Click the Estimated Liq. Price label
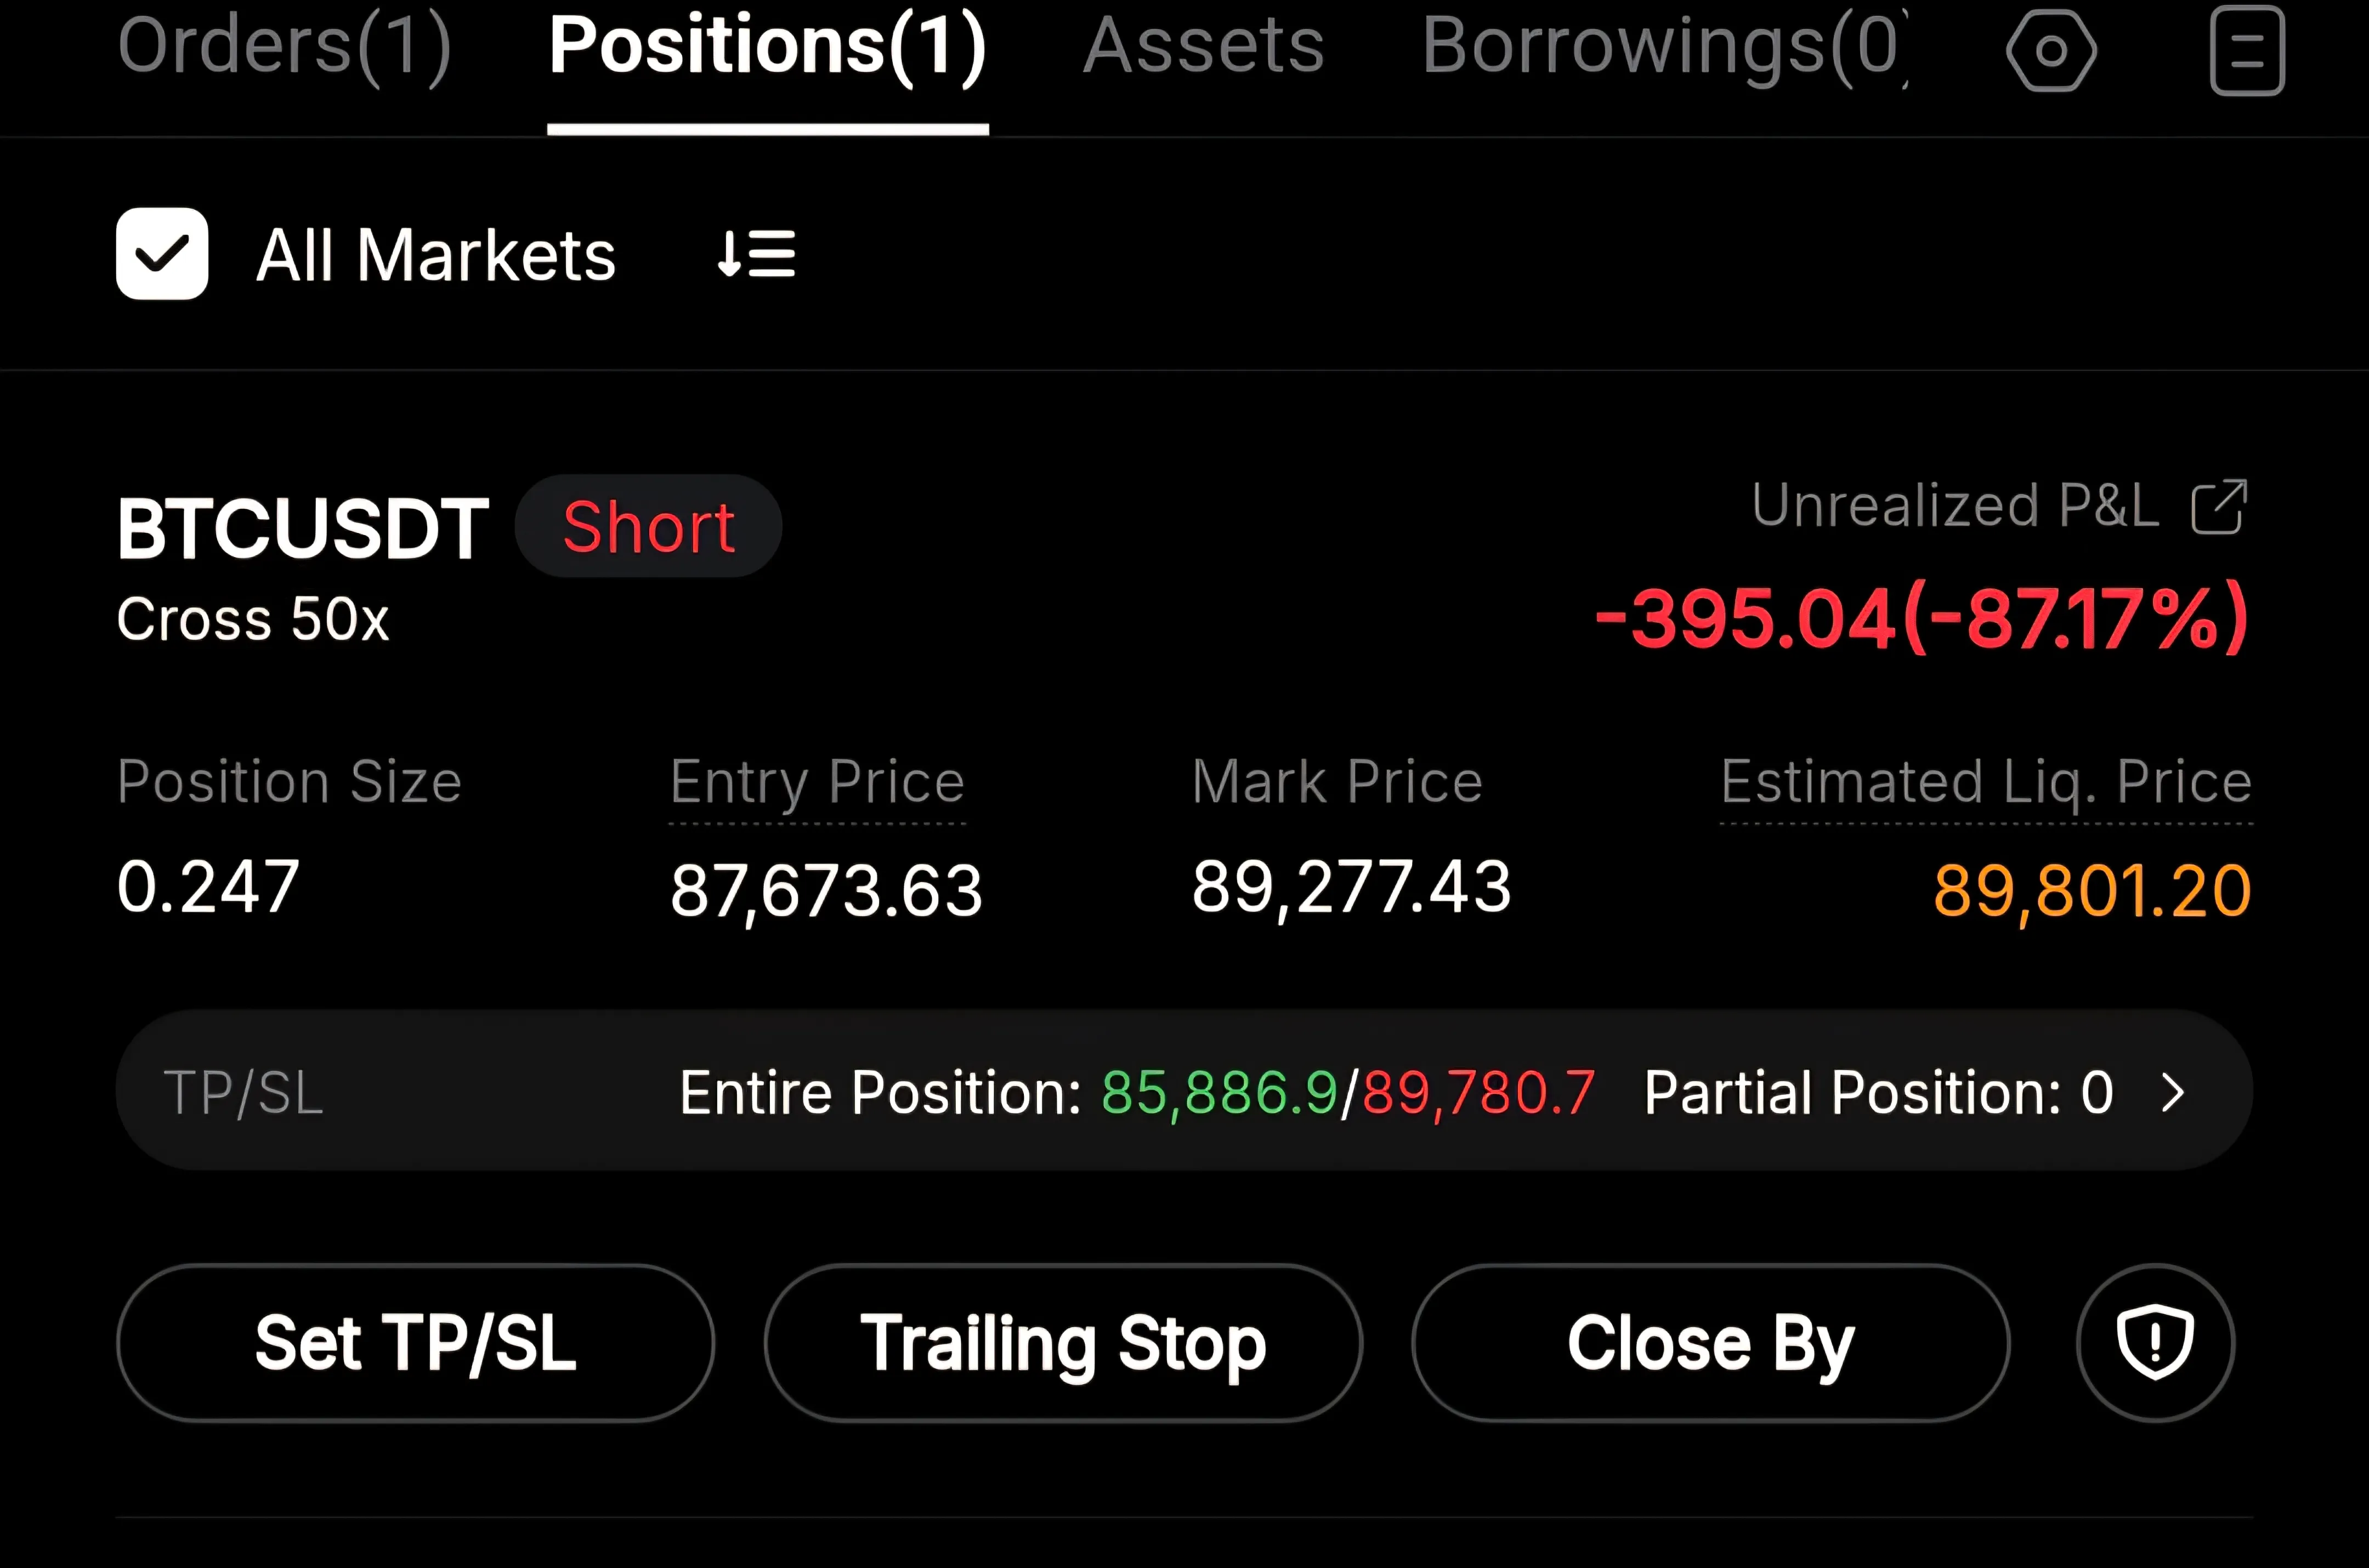 [x=1985, y=782]
